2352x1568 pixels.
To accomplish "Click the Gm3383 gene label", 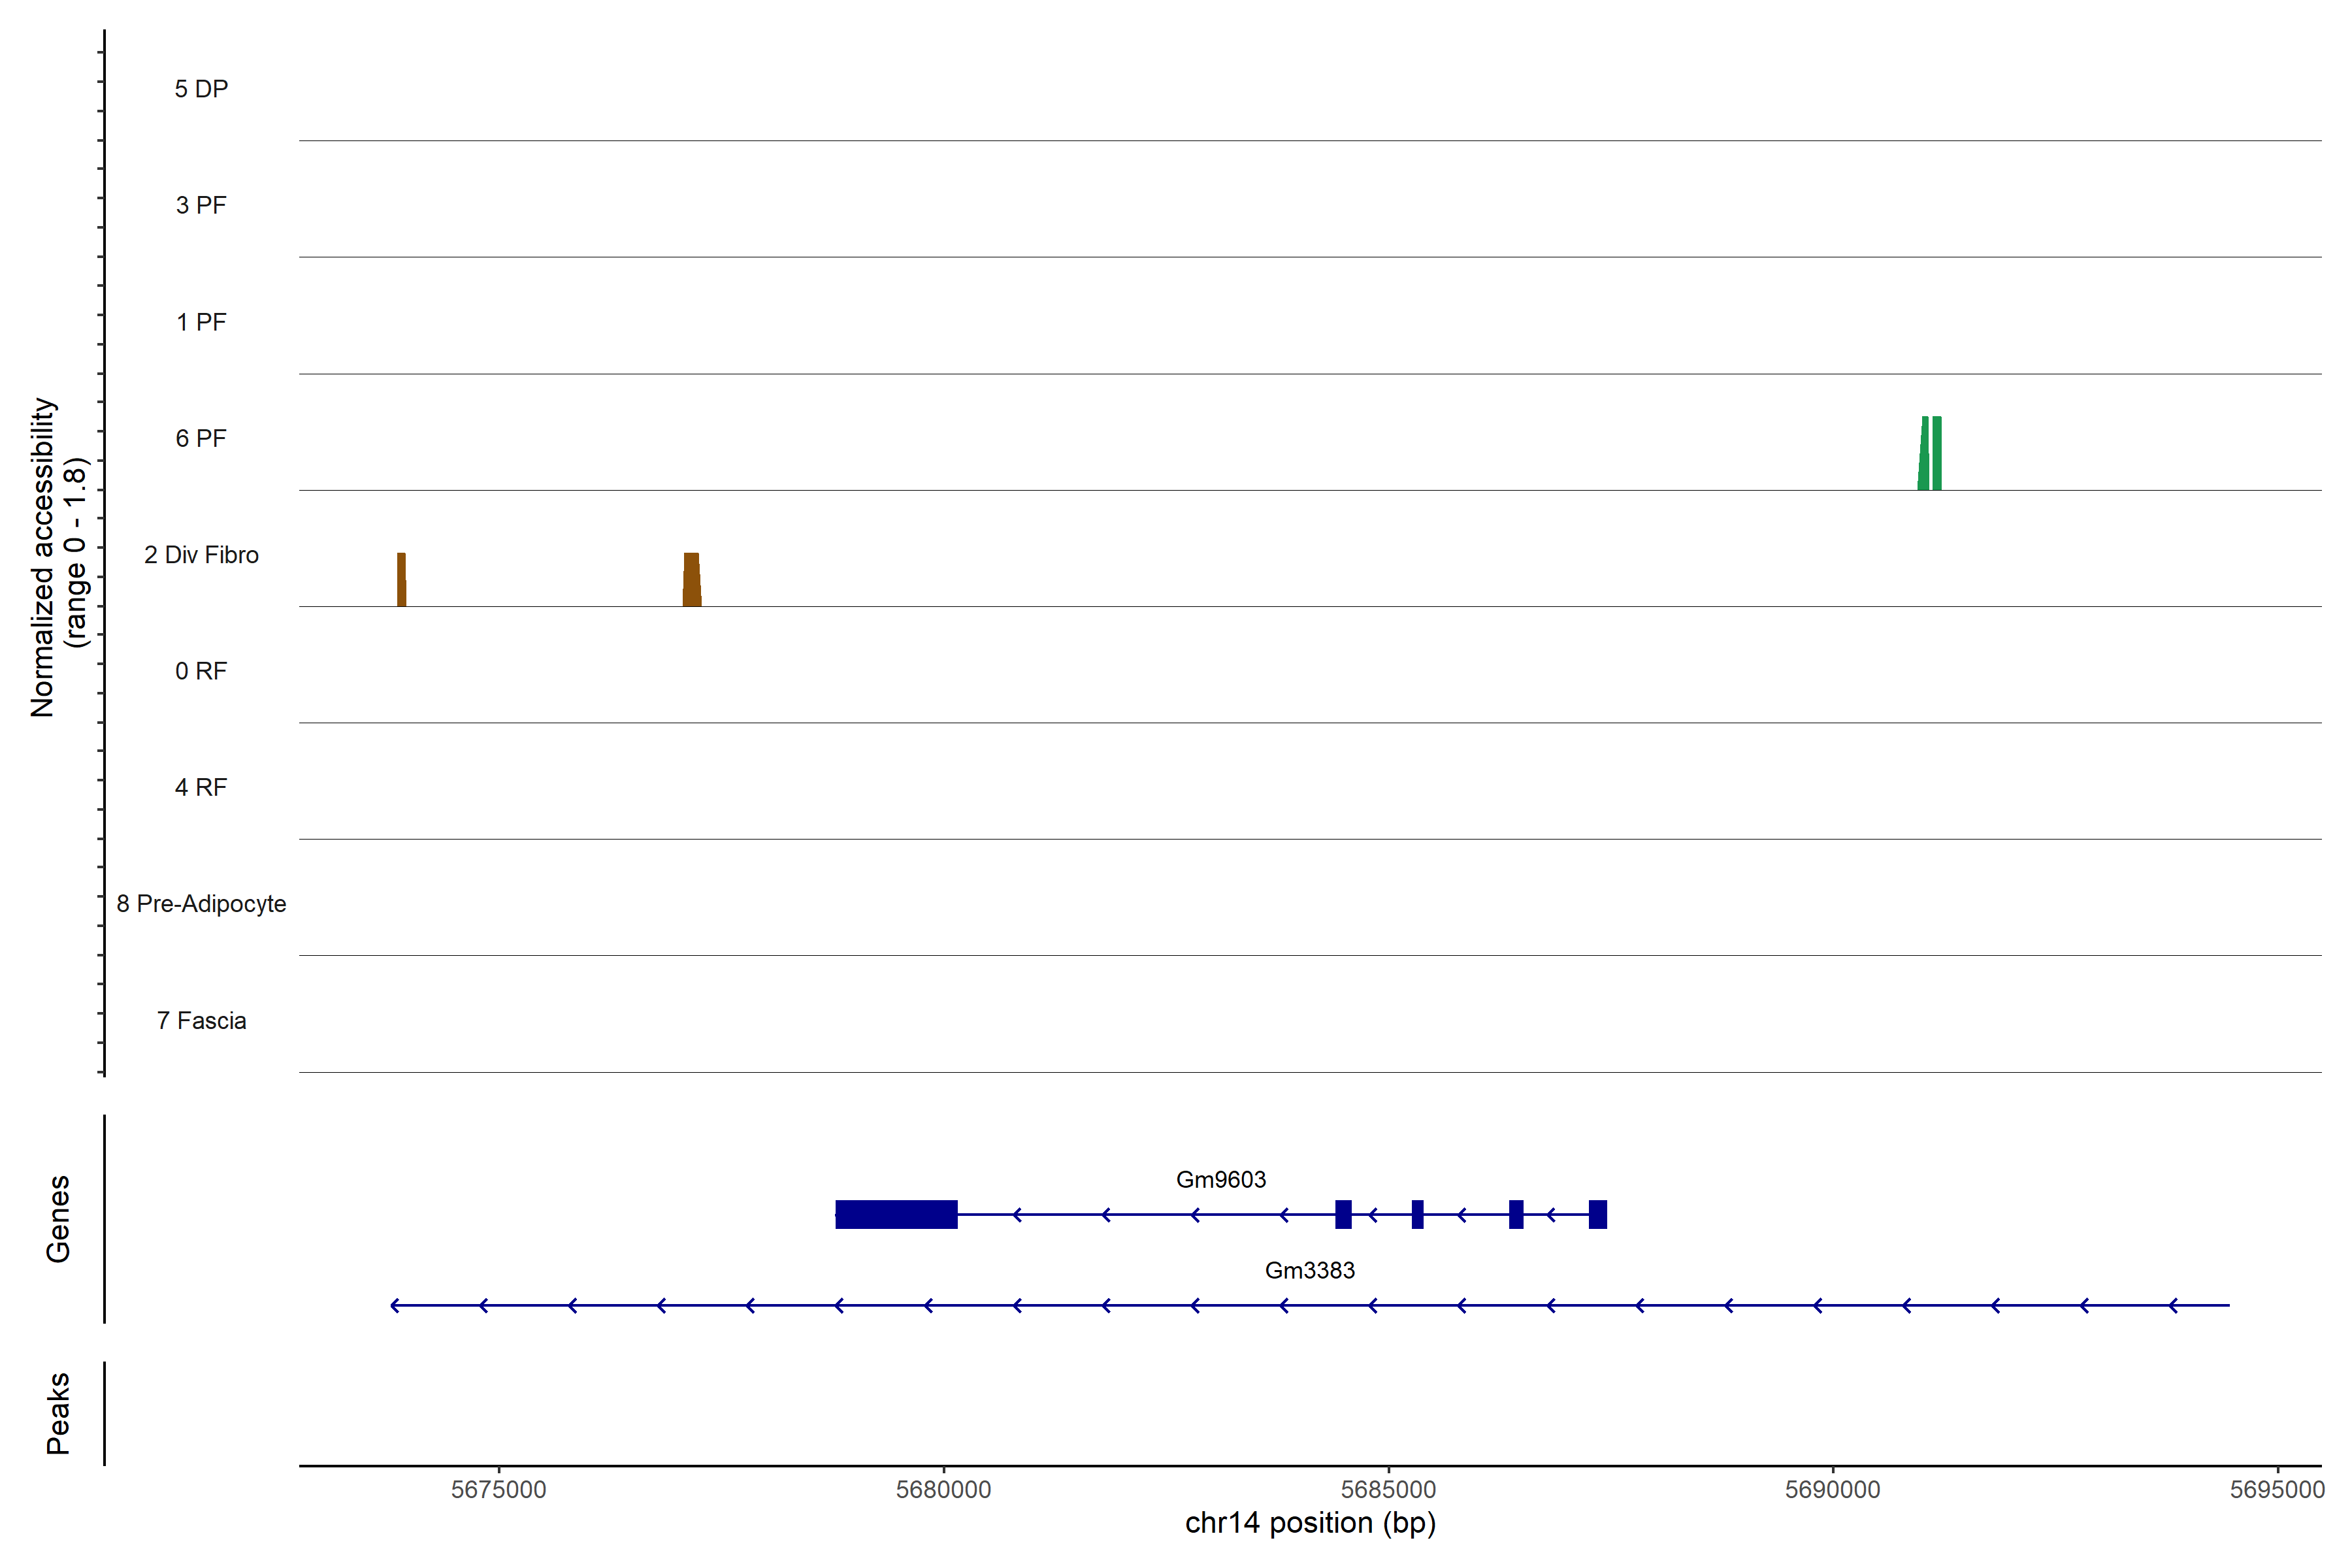I will pyautogui.click(x=1309, y=1271).
